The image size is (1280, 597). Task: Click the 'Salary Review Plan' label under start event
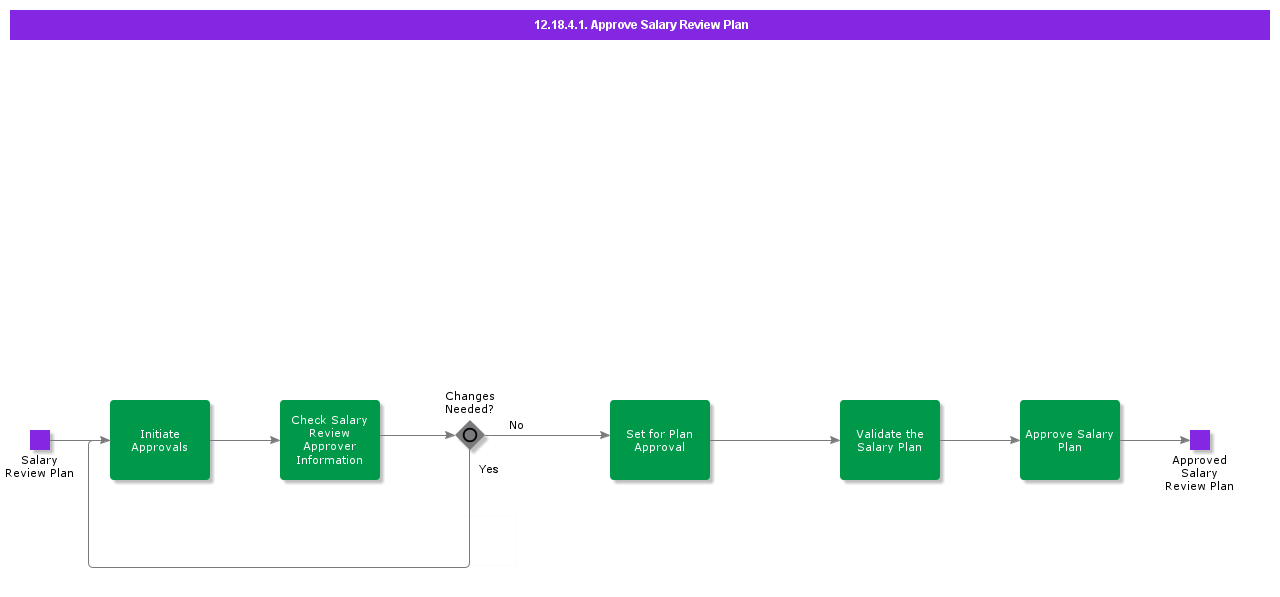click(40, 467)
